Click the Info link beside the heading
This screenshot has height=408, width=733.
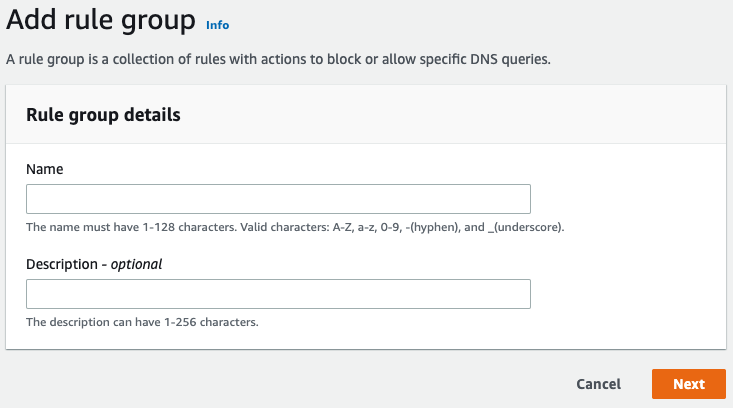(216, 22)
